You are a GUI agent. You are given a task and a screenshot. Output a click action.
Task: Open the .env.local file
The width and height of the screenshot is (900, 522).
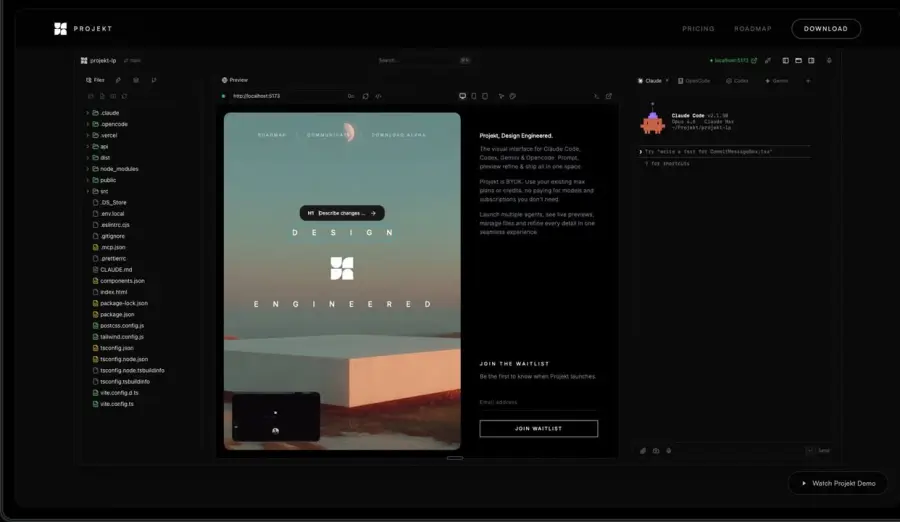point(108,214)
